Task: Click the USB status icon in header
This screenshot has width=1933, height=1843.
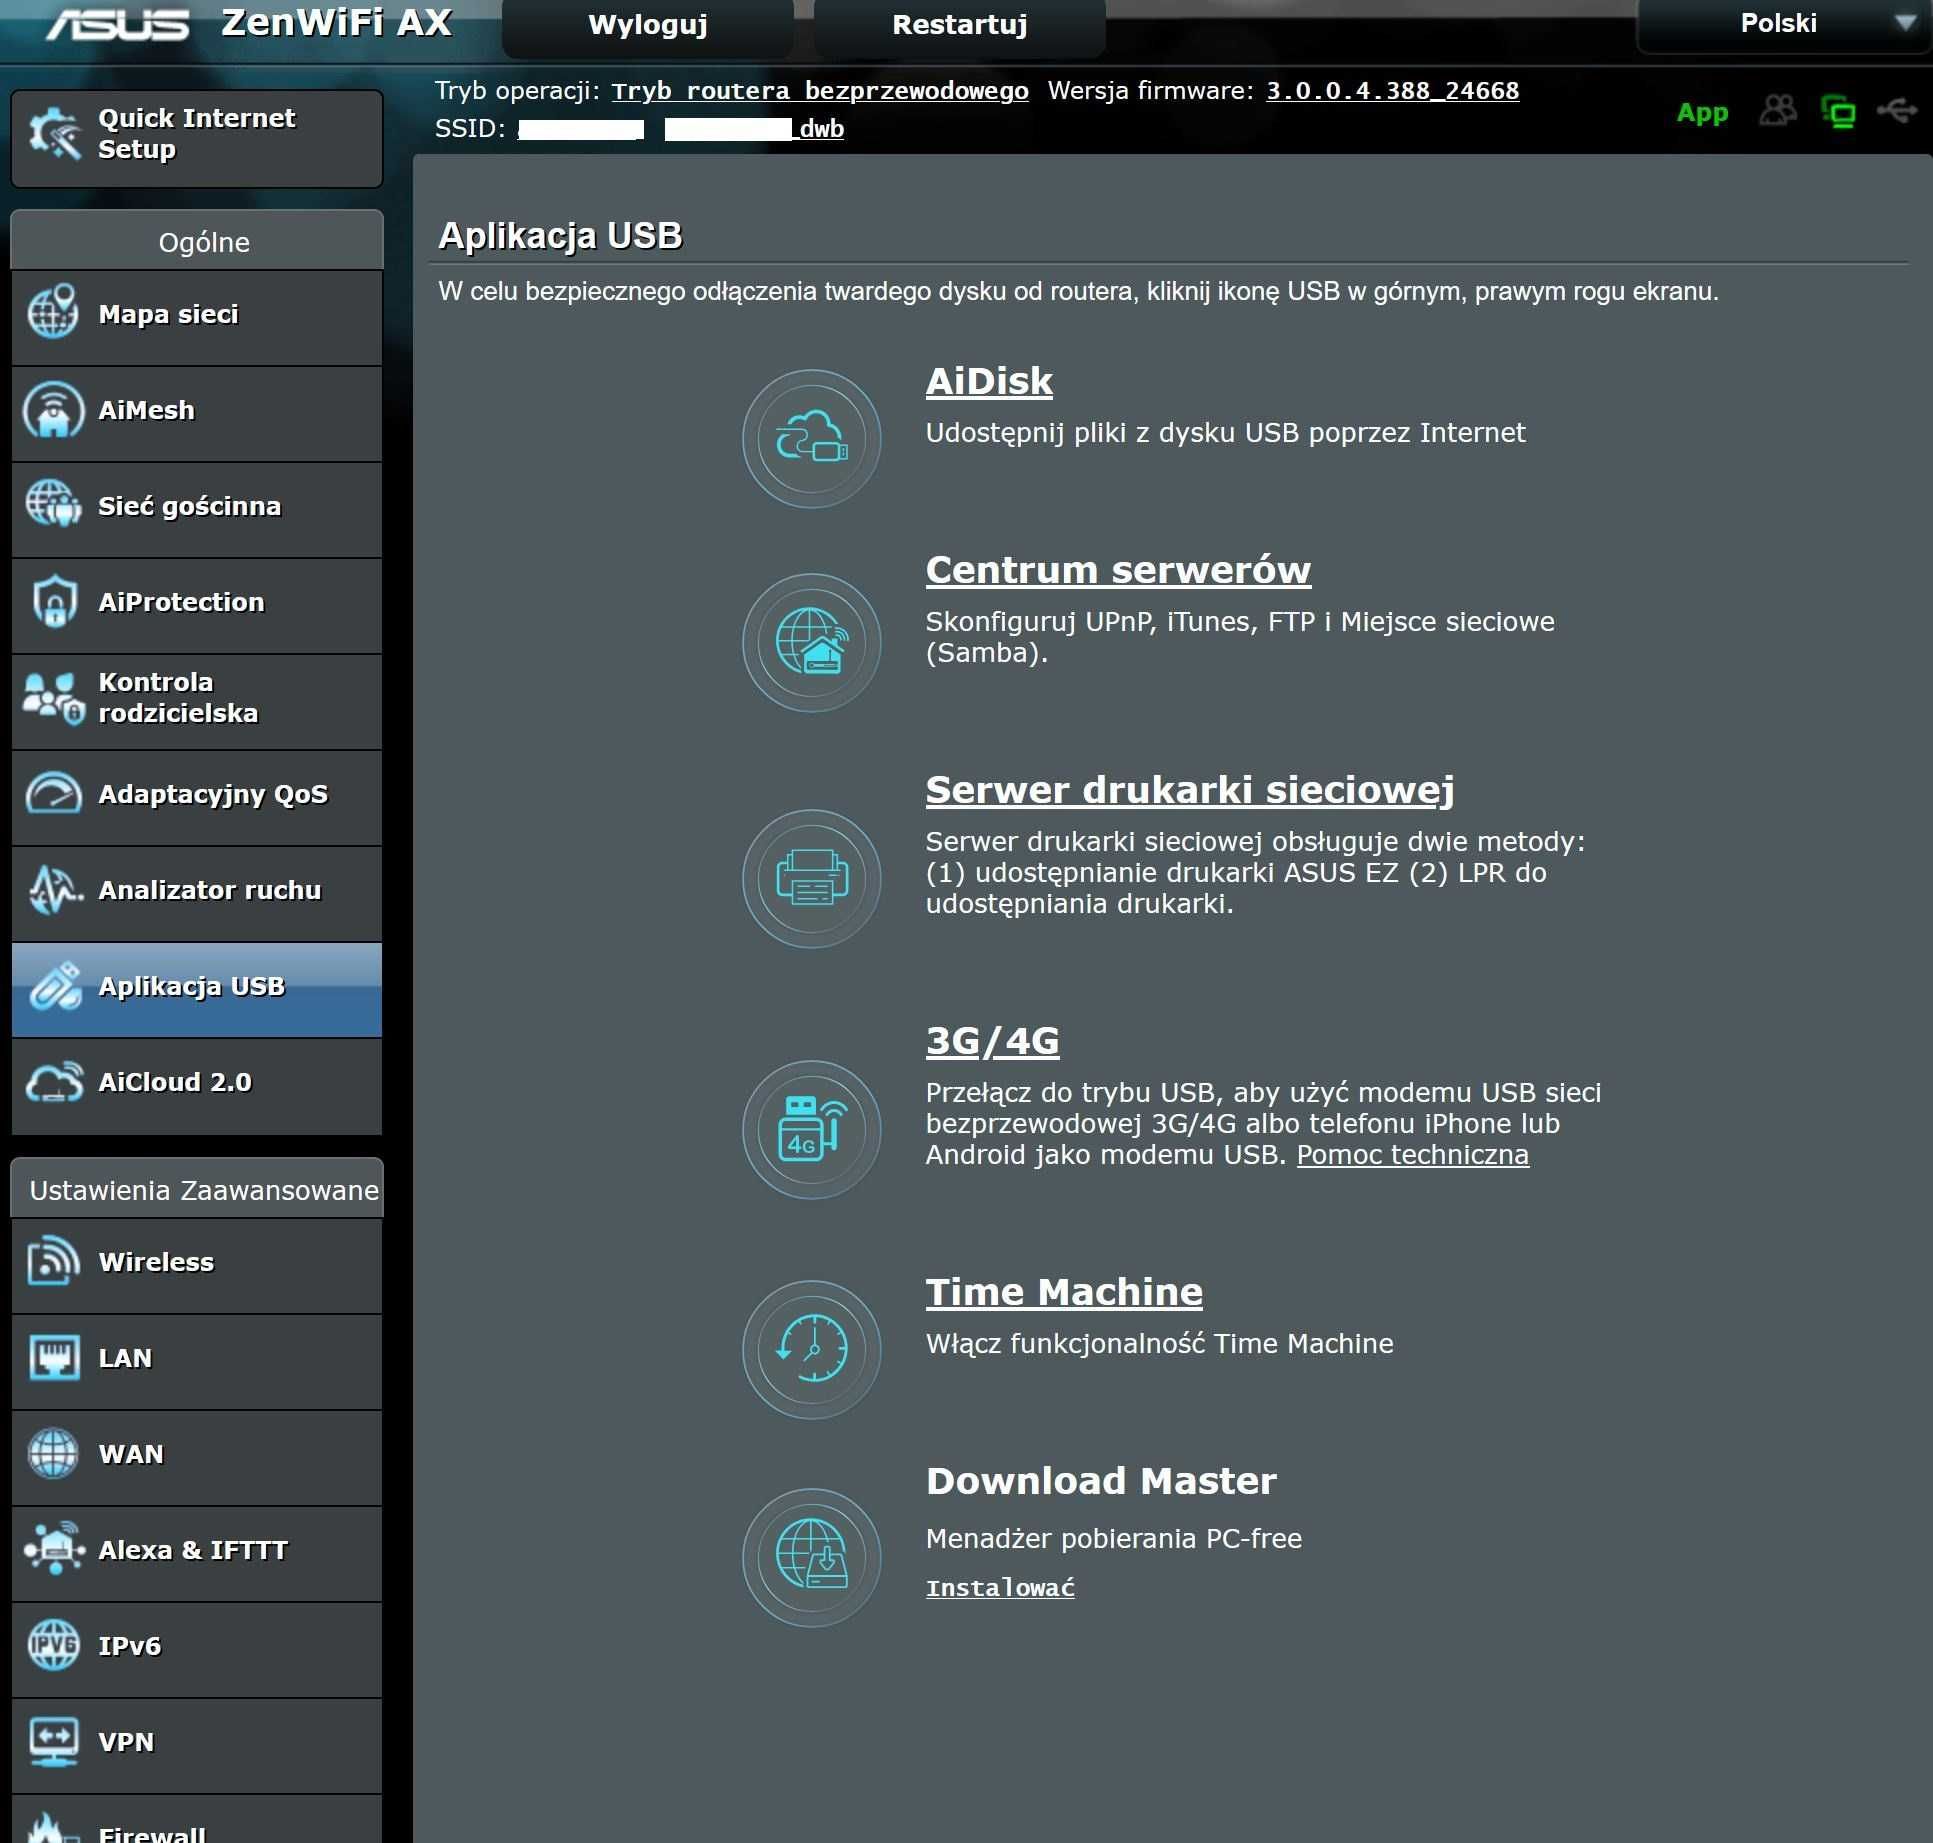Action: (x=1896, y=110)
